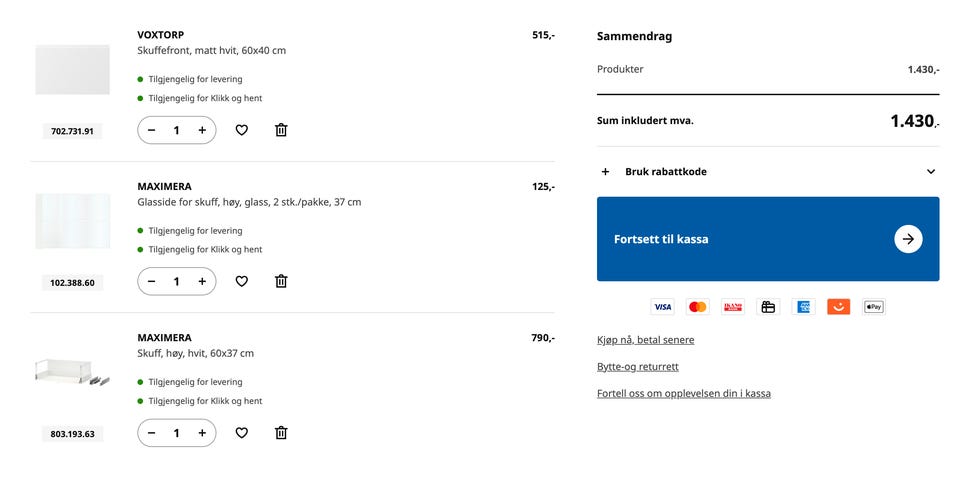The height and width of the screenshot is (478, 960).
Task: Add MAXIMERA Glasside to wishlist heart
Action: click(241, 281)
